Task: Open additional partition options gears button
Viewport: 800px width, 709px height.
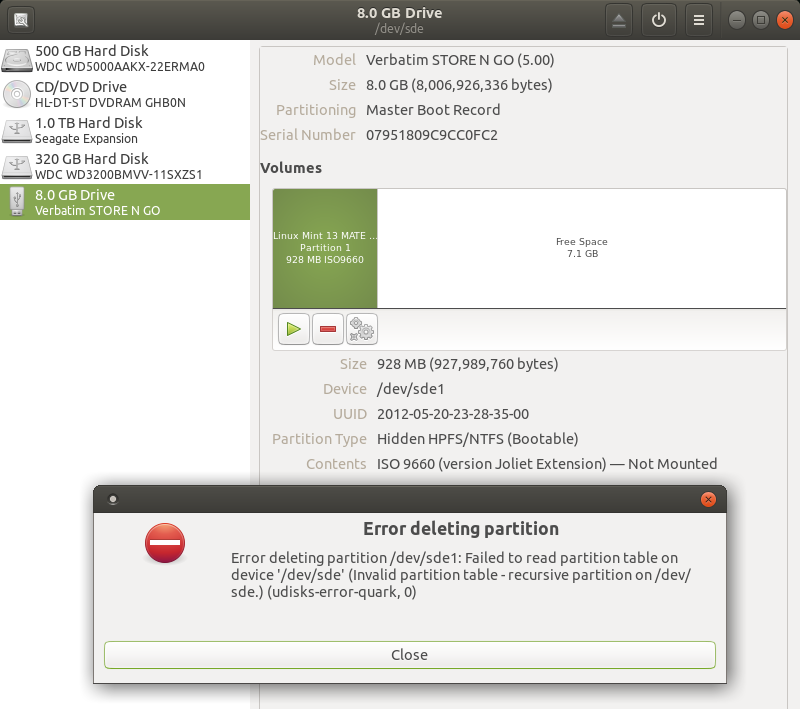Action: coord(362,329)
